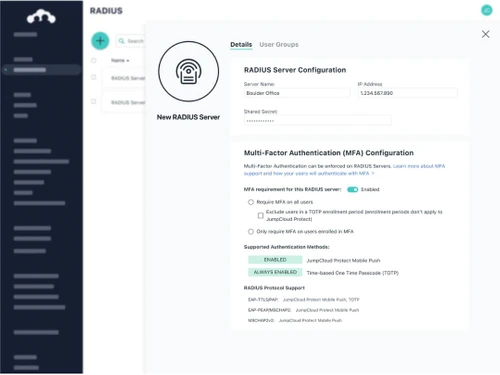Click the green plus add-server button
Screen dimensions: 500x375
tap(100, 41)
